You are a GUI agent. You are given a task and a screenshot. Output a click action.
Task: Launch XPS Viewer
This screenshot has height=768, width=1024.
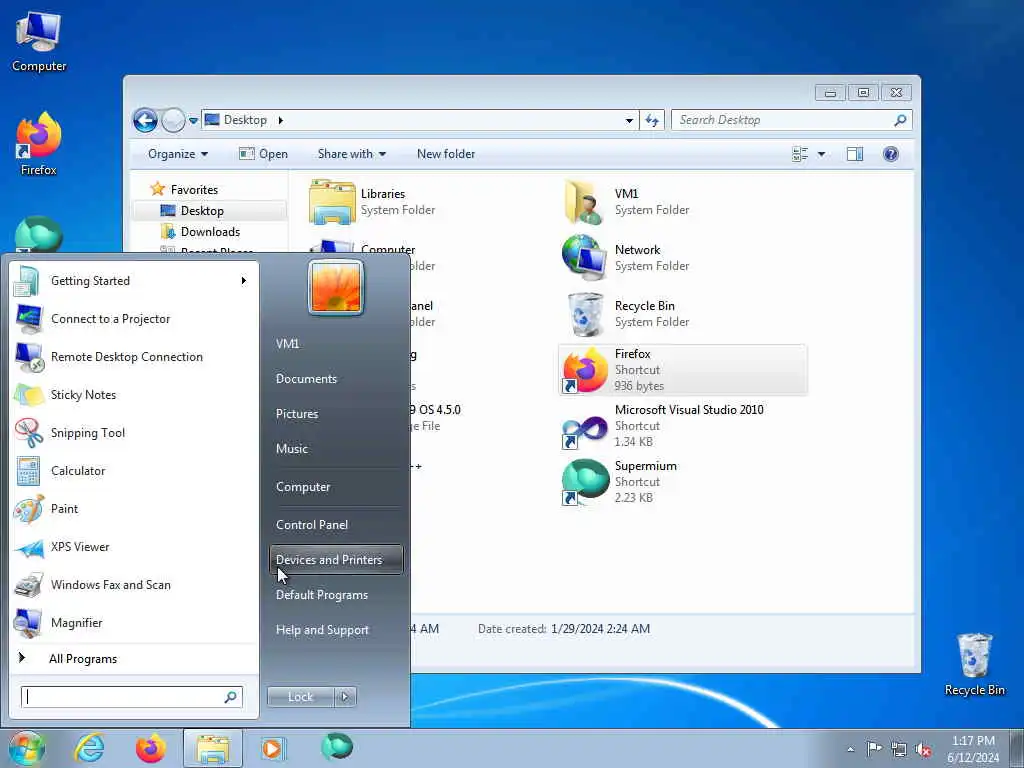click(134, 547)
